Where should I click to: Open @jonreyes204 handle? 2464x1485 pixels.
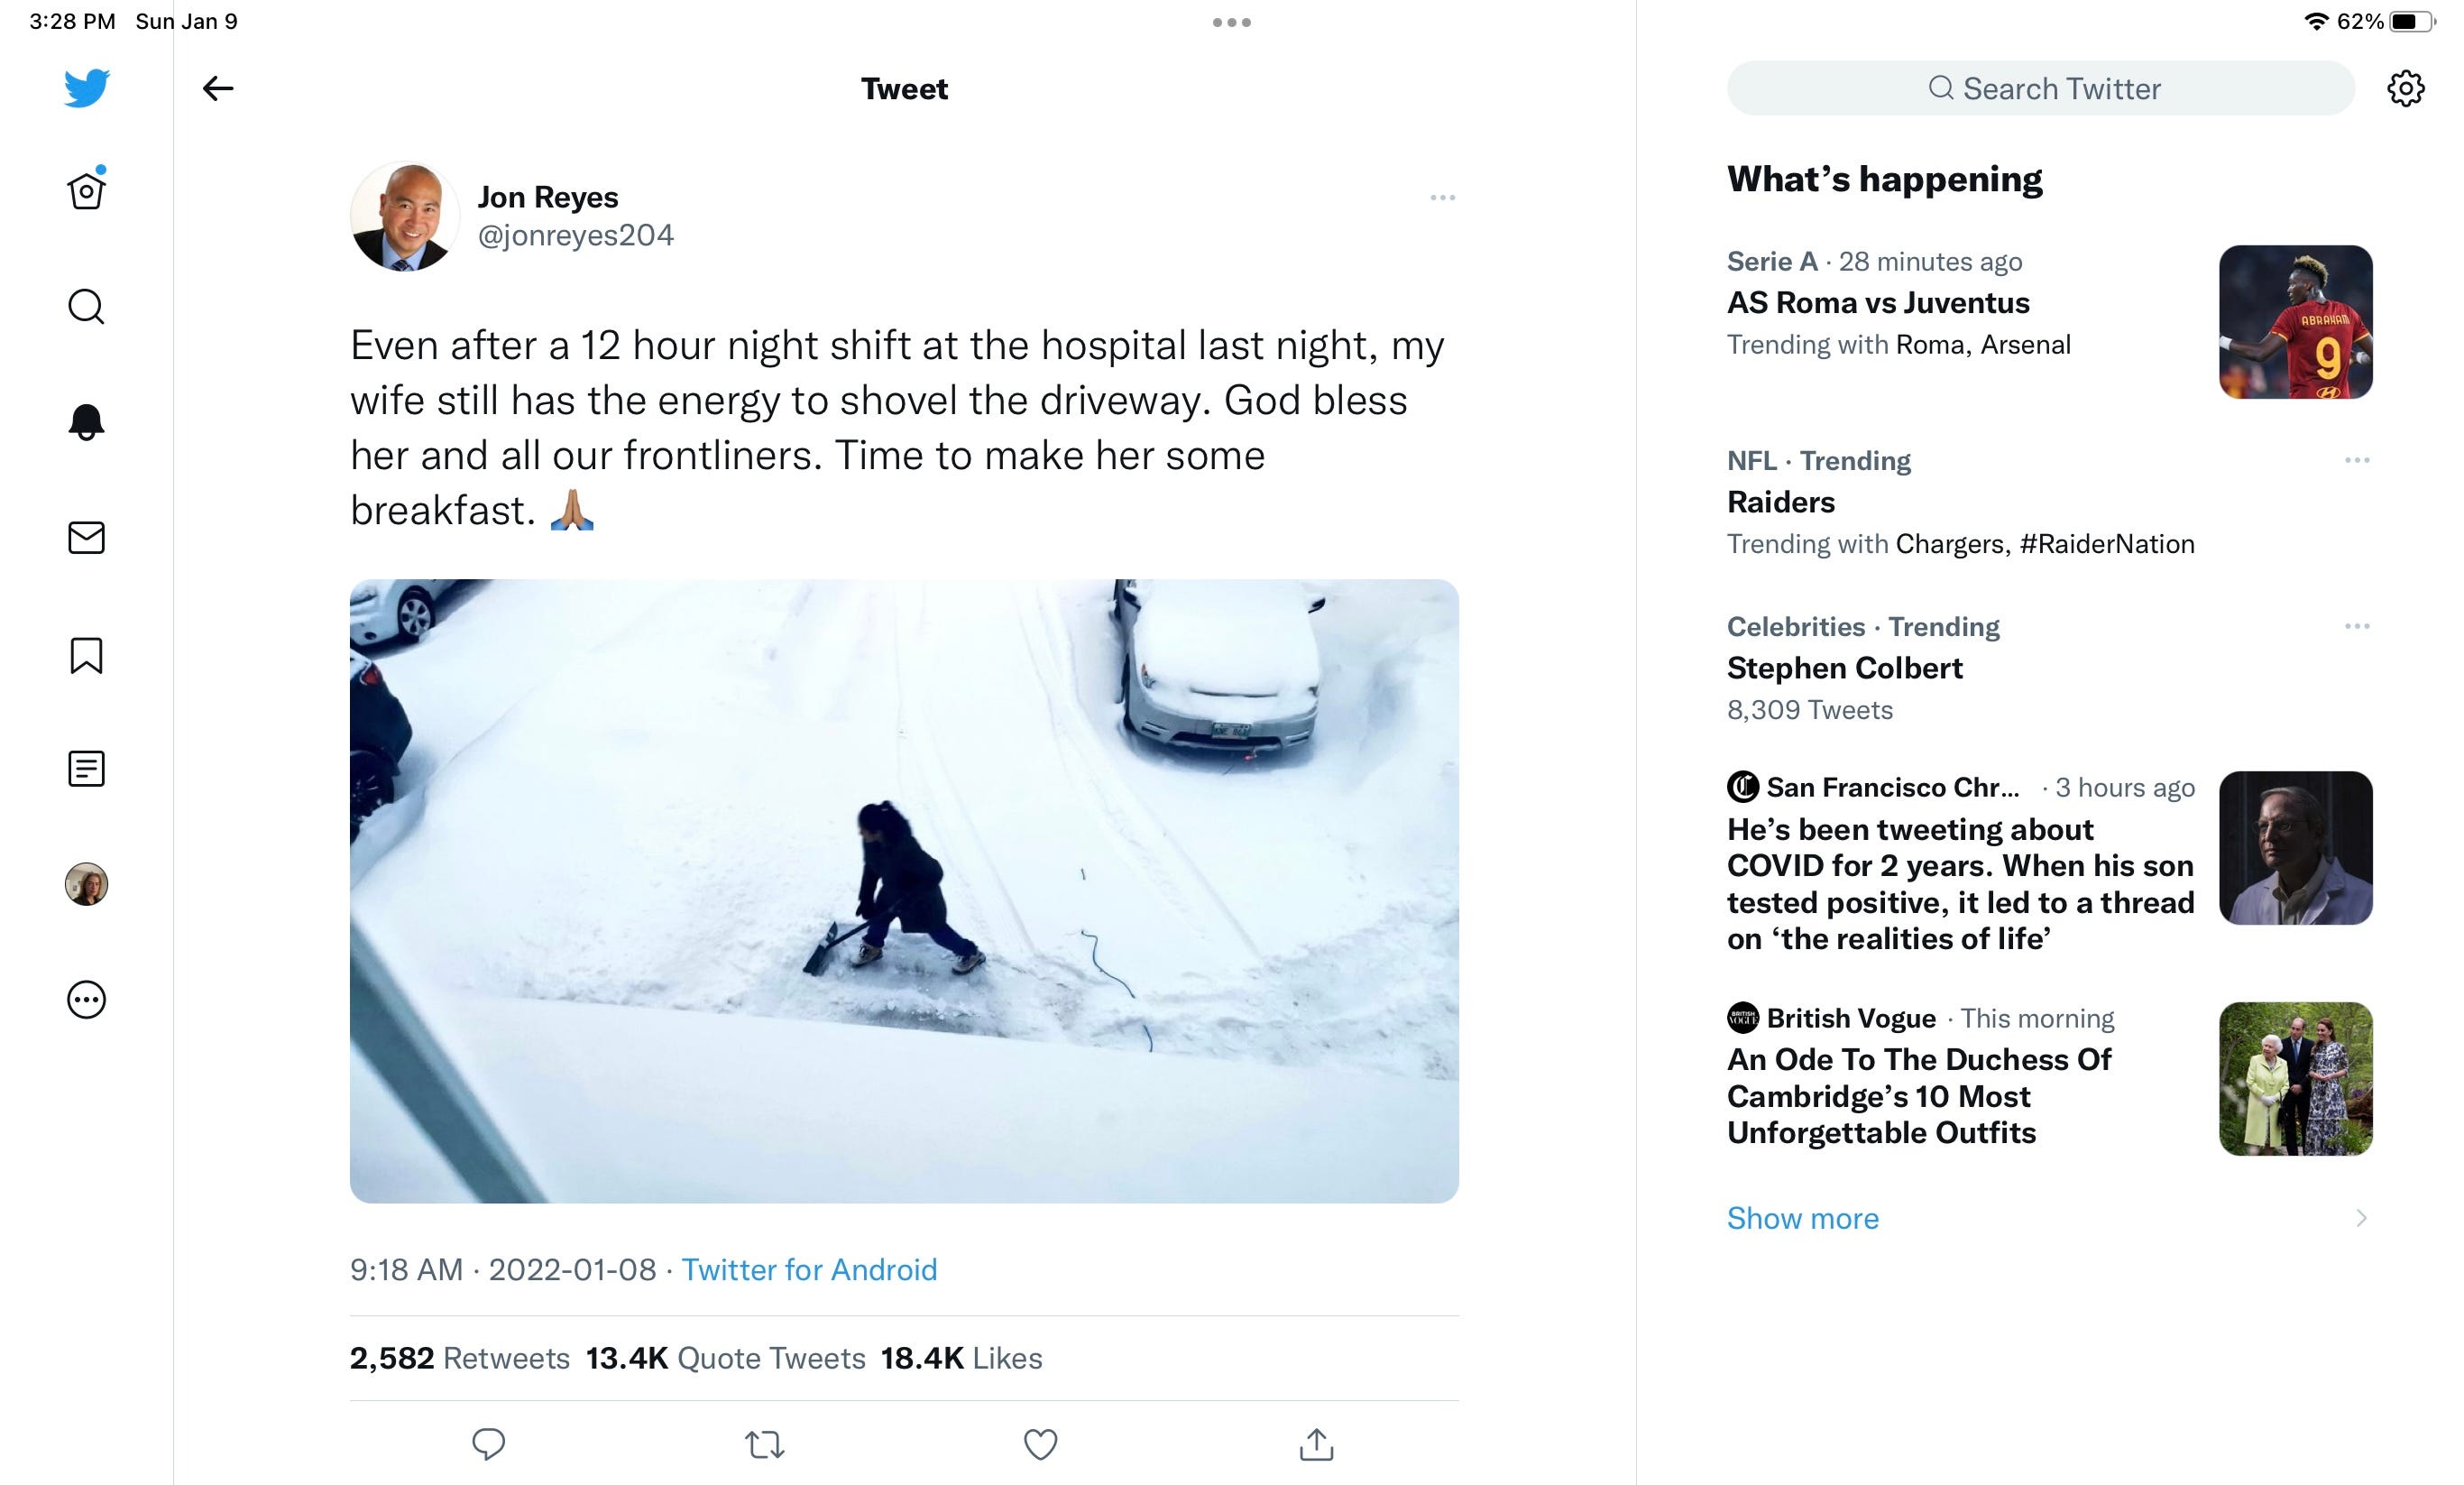tap(576, 236)
